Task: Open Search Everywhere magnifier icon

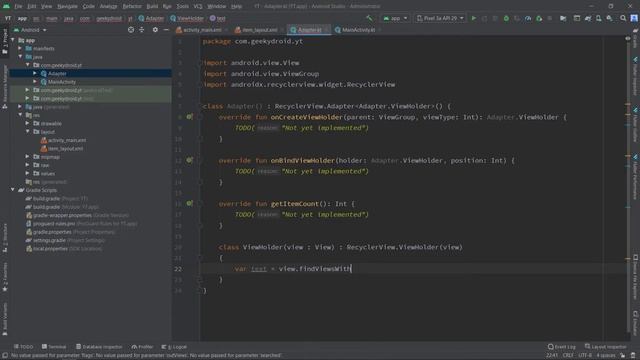Action: [623, 18]
